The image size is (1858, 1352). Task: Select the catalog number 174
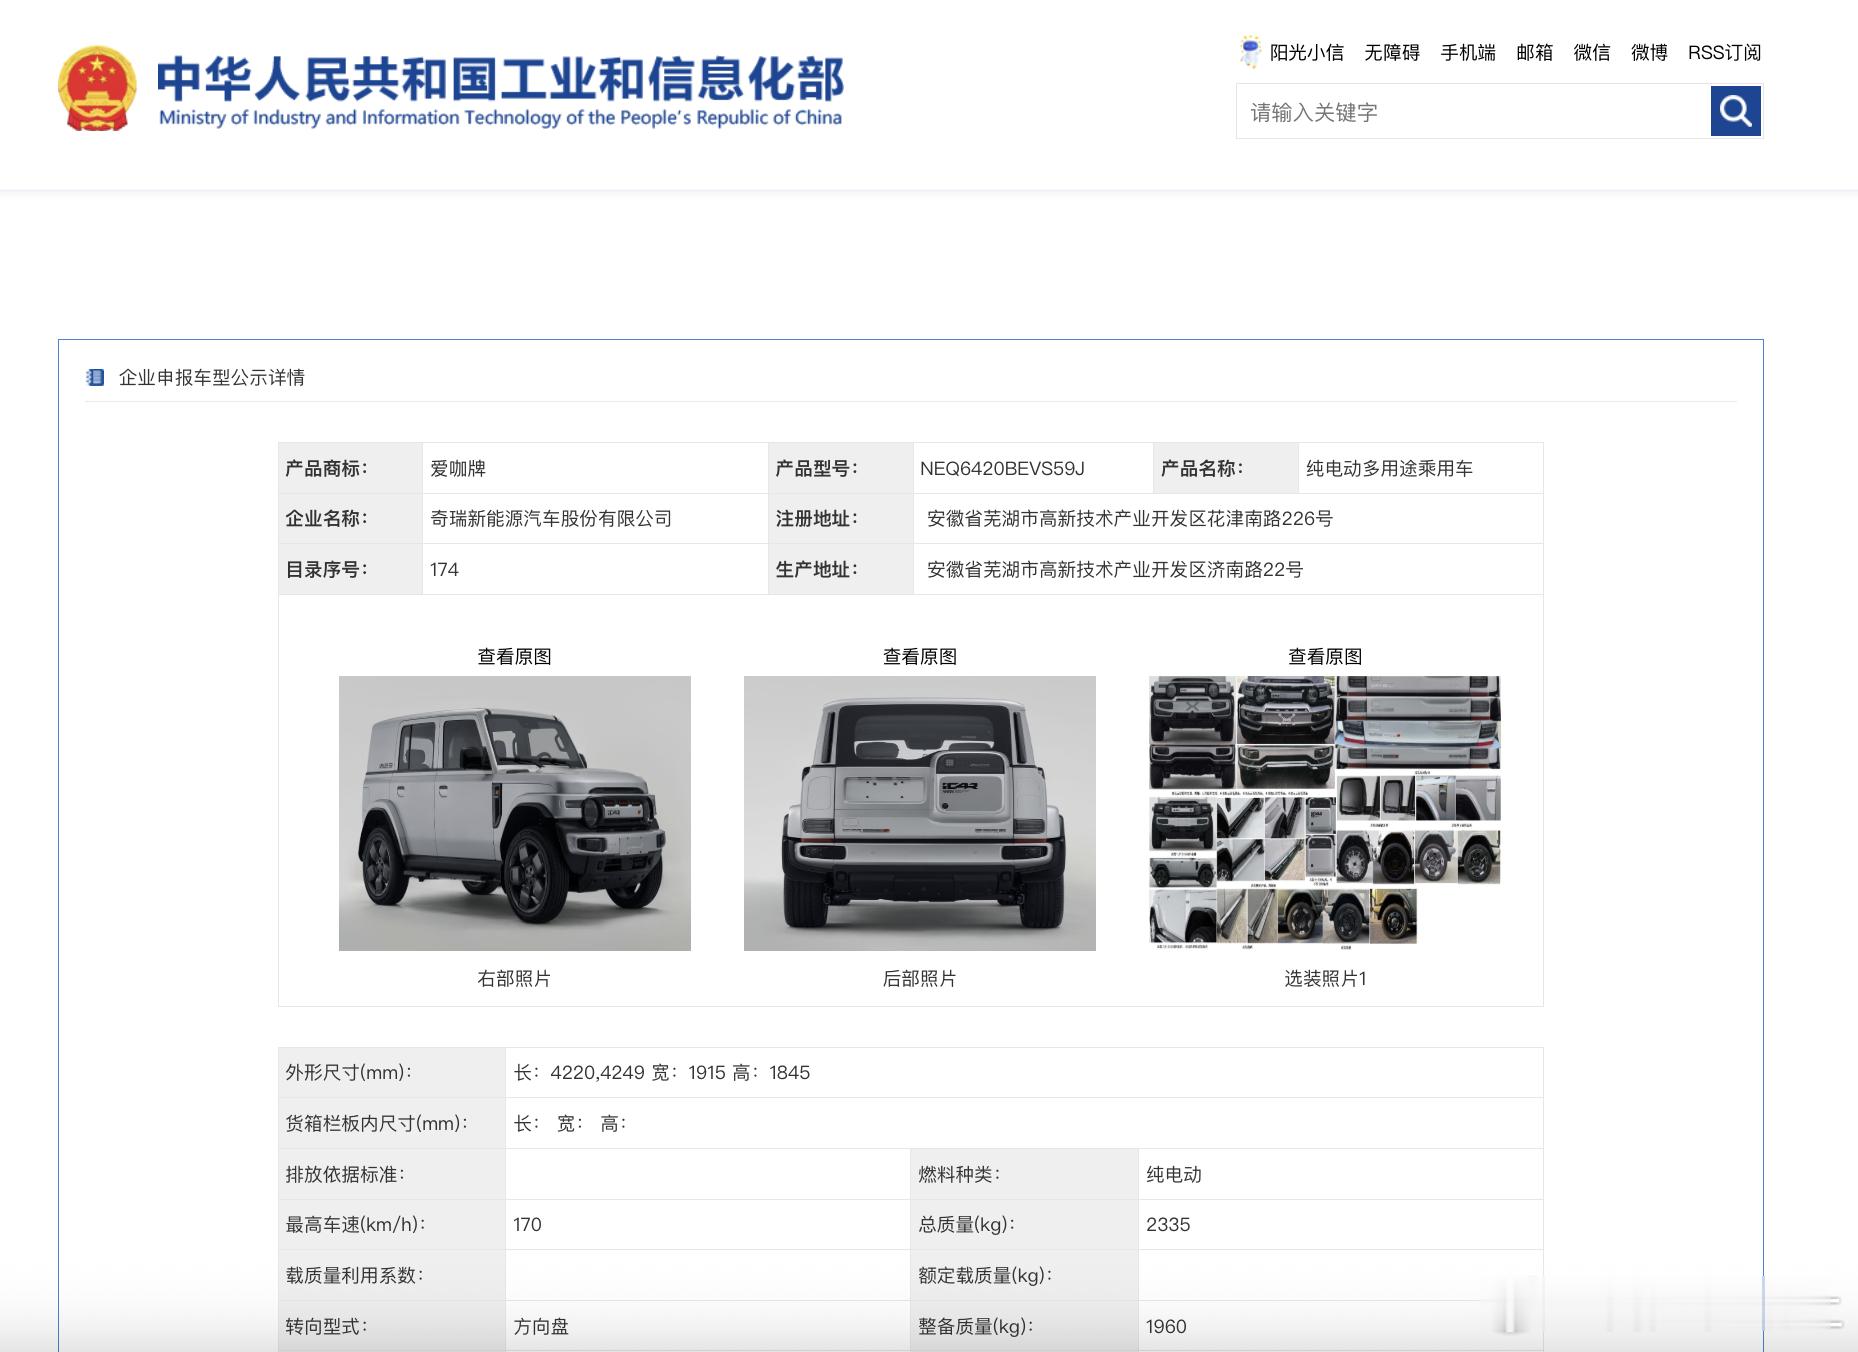(x=444, y=569)
